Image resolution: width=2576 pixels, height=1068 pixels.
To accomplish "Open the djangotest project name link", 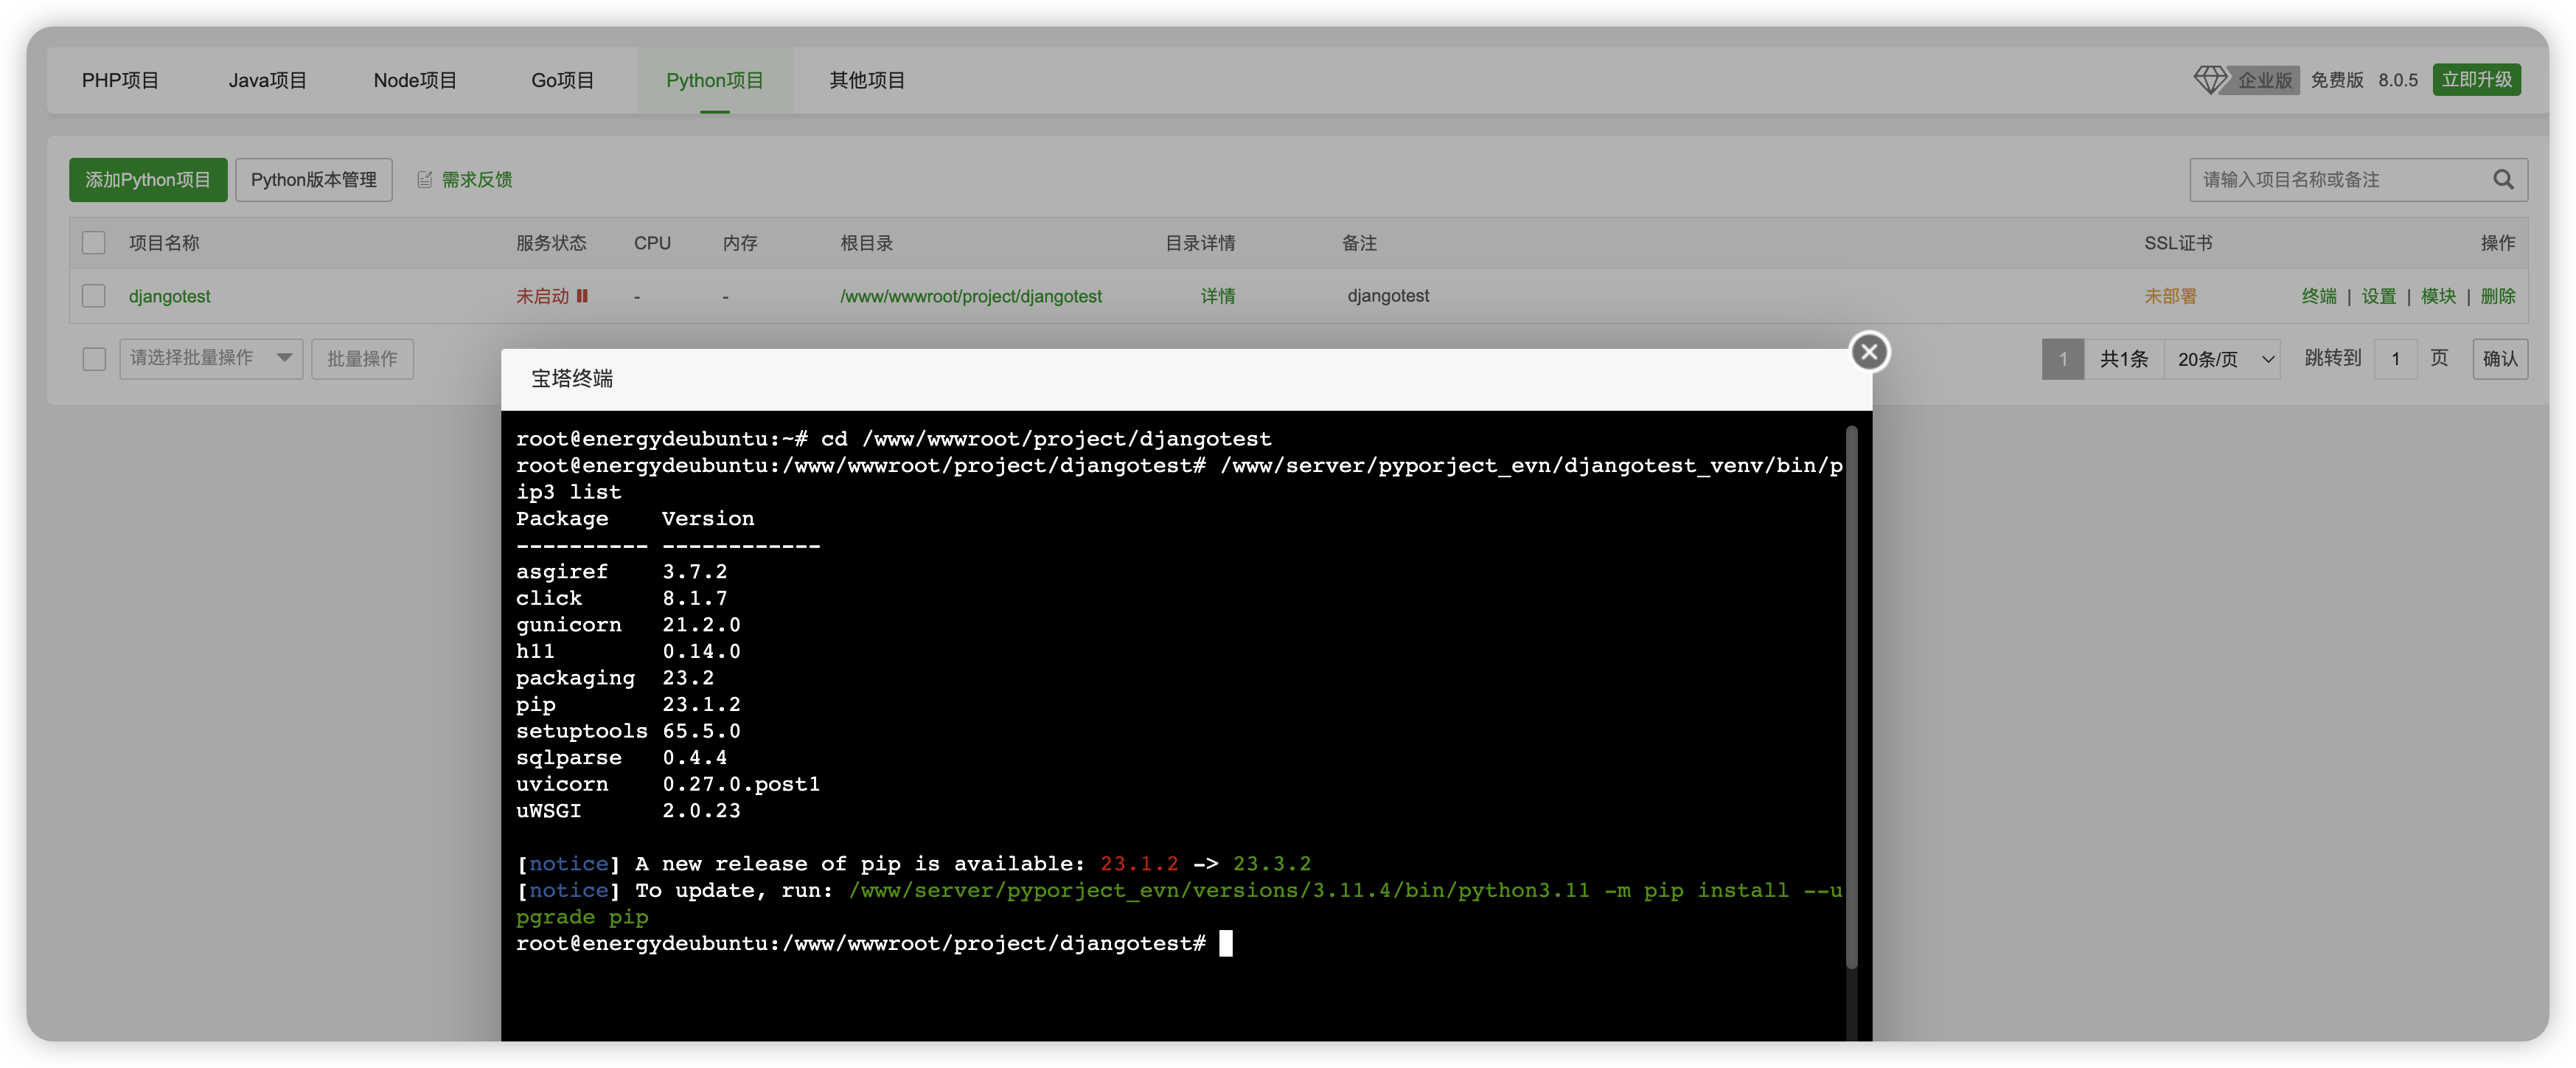I will (x=170, y=296).
